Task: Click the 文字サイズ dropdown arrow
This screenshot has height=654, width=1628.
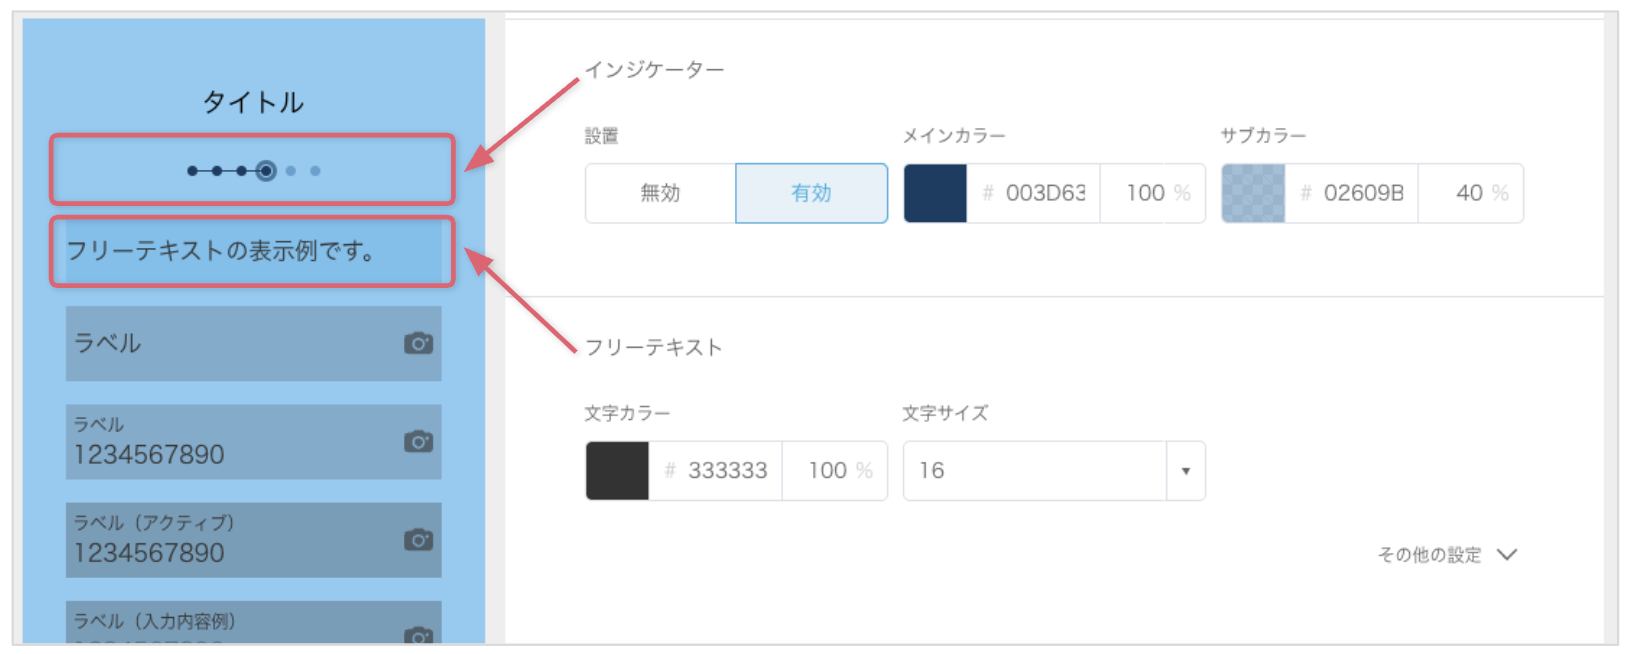Action: tap(1186, 470)
